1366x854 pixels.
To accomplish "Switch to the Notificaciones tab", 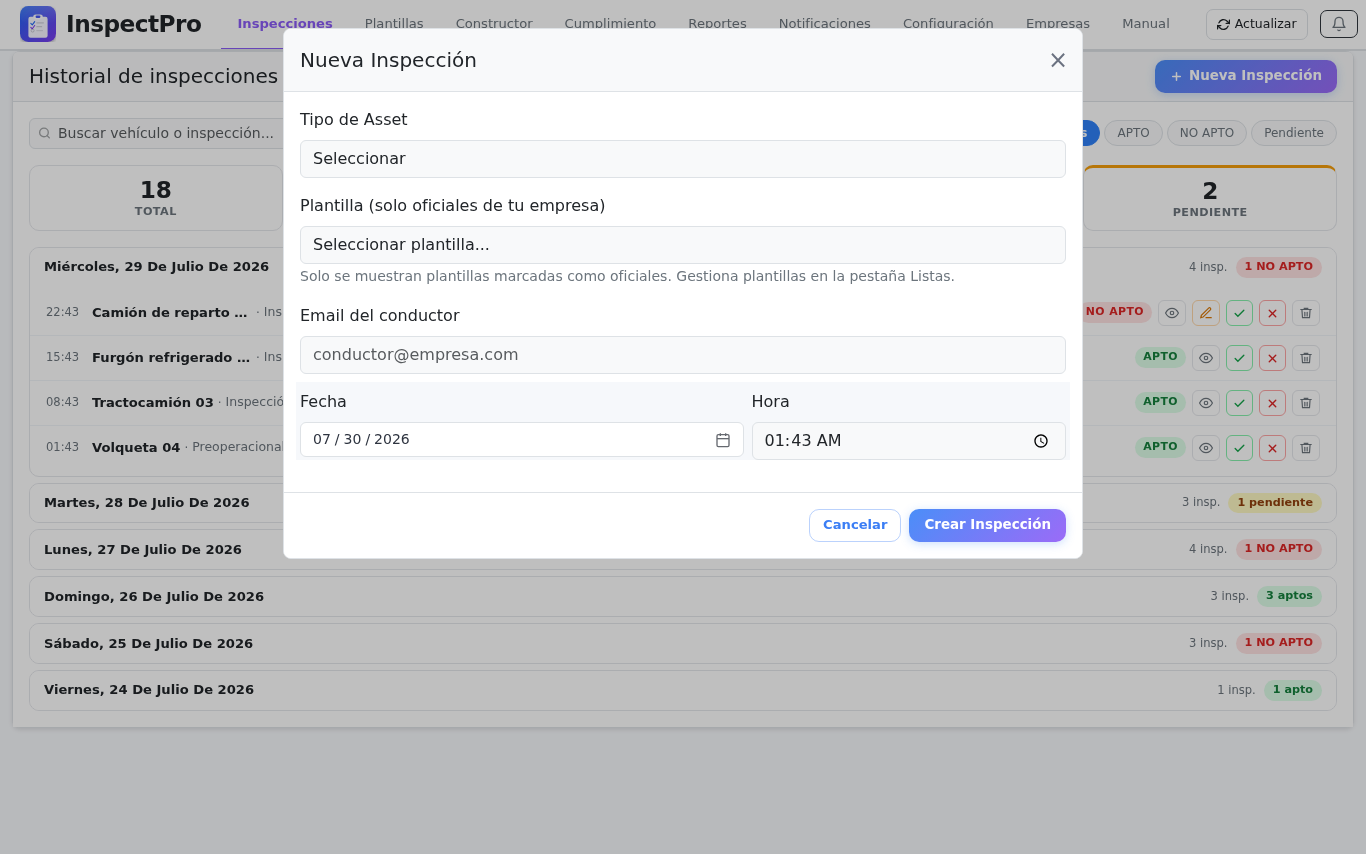I will pyautogui.click(x=825, y=24).
